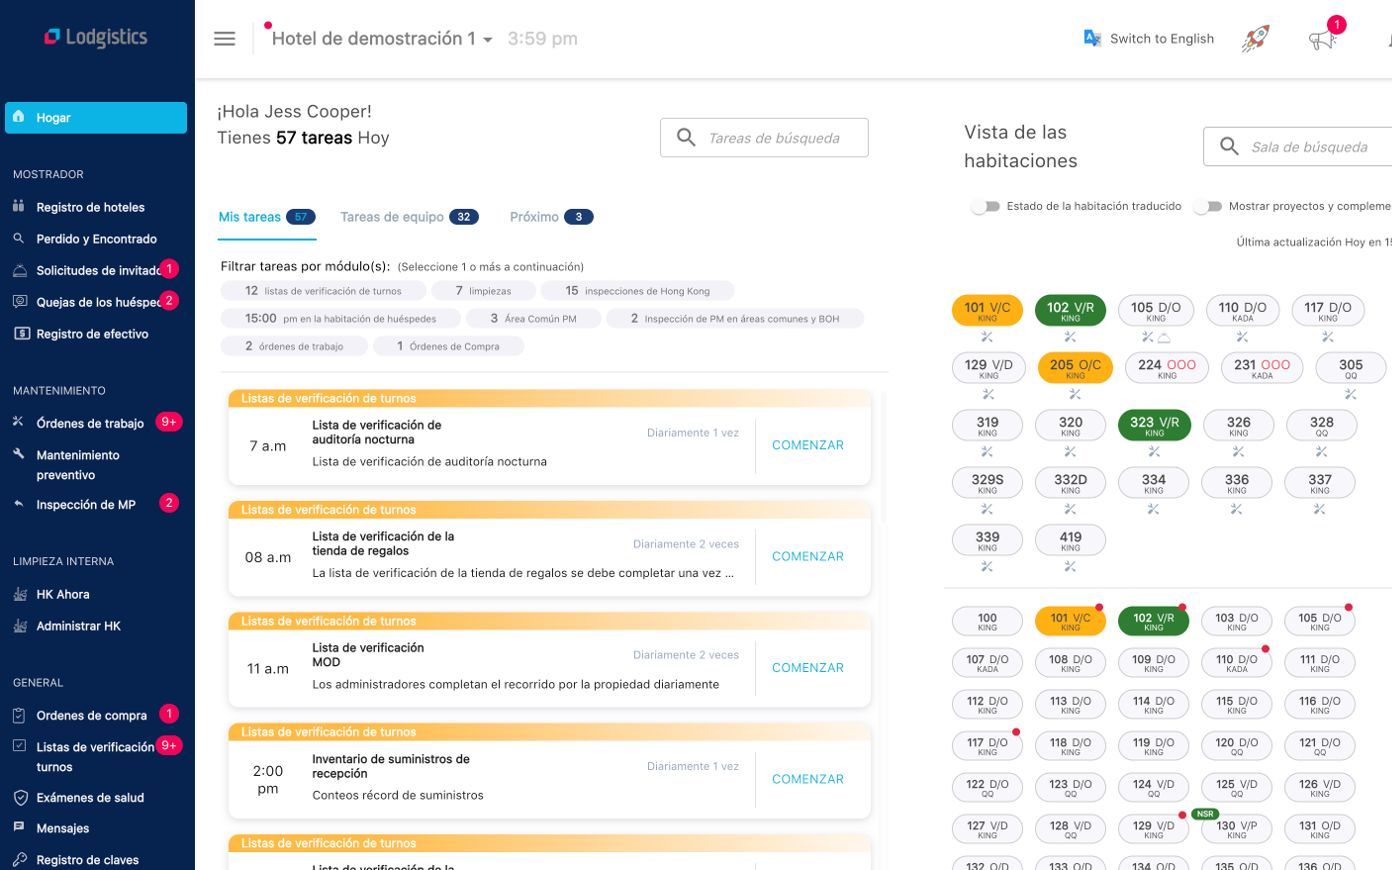Open the Órdenes de trabajo sidebar item

90,423
